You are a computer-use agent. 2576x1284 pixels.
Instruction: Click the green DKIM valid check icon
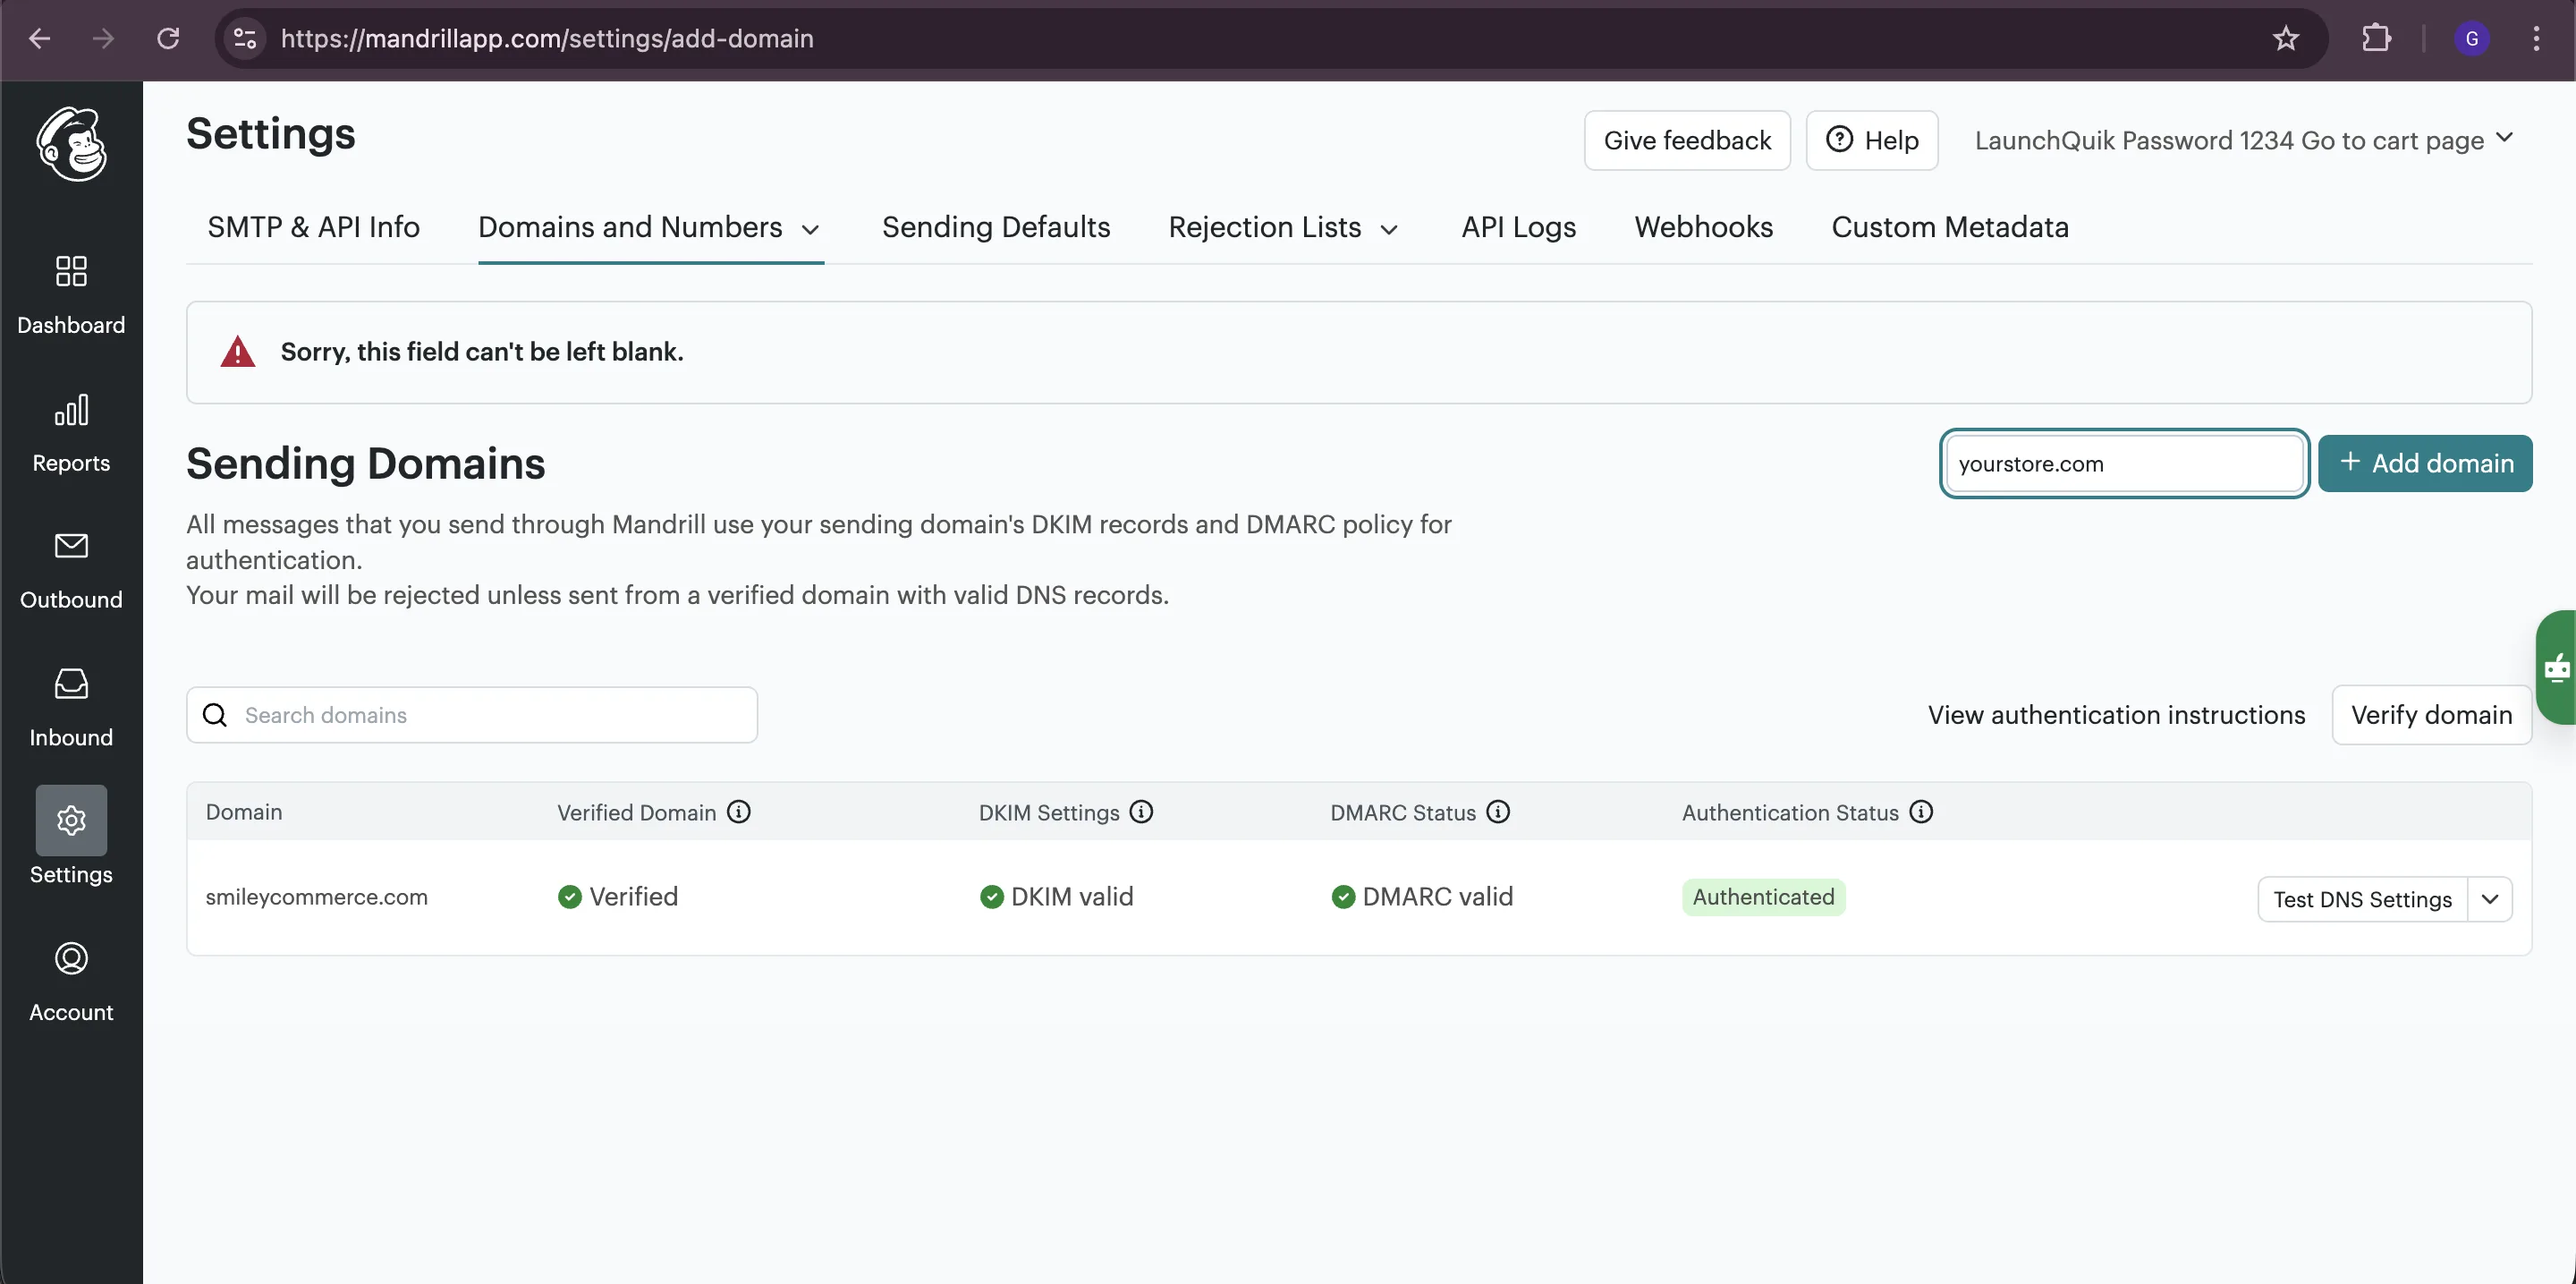click(x=992, y=897)
